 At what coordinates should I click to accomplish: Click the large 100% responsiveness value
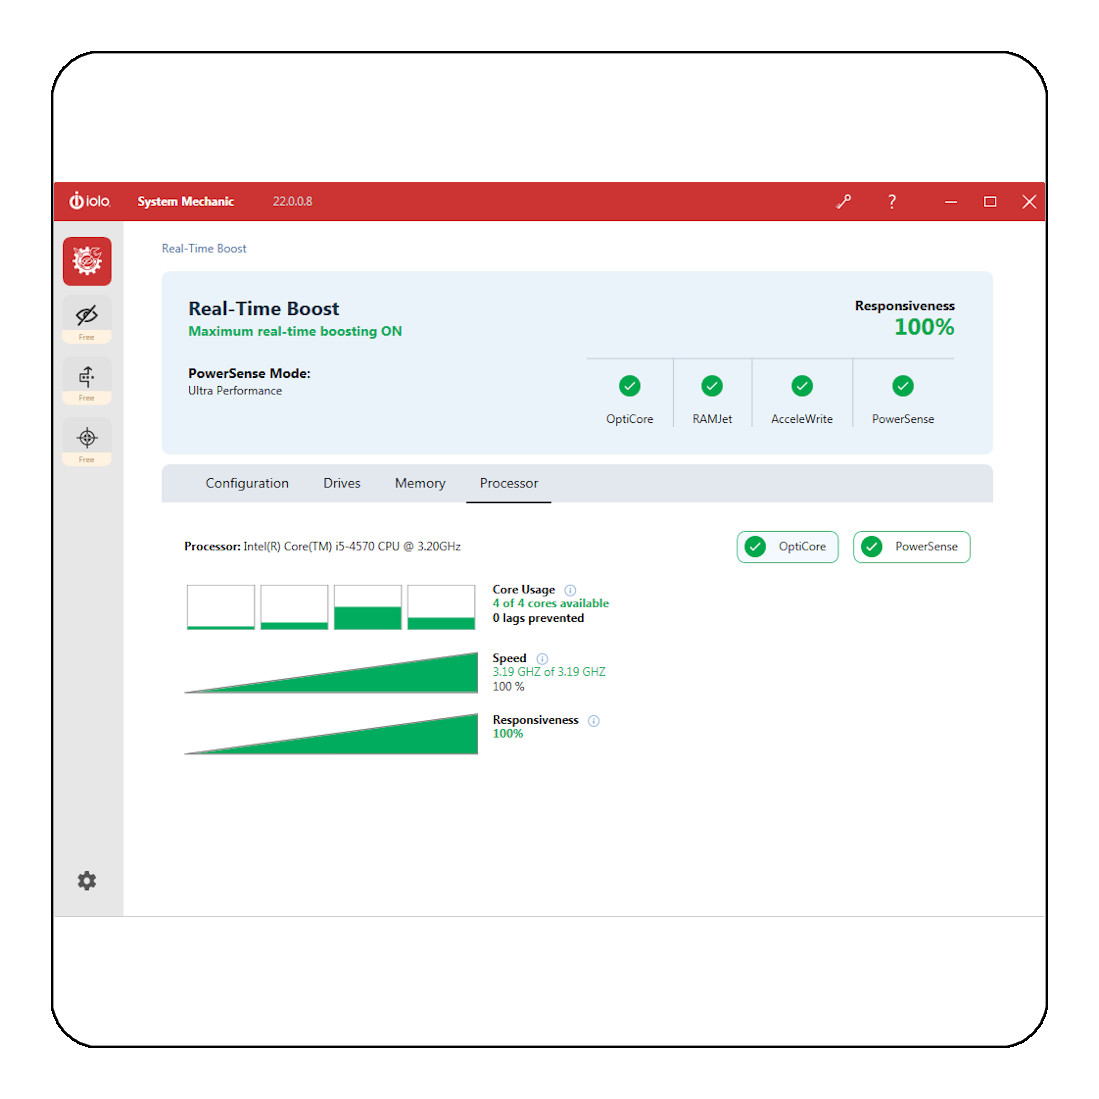point(924,327)
